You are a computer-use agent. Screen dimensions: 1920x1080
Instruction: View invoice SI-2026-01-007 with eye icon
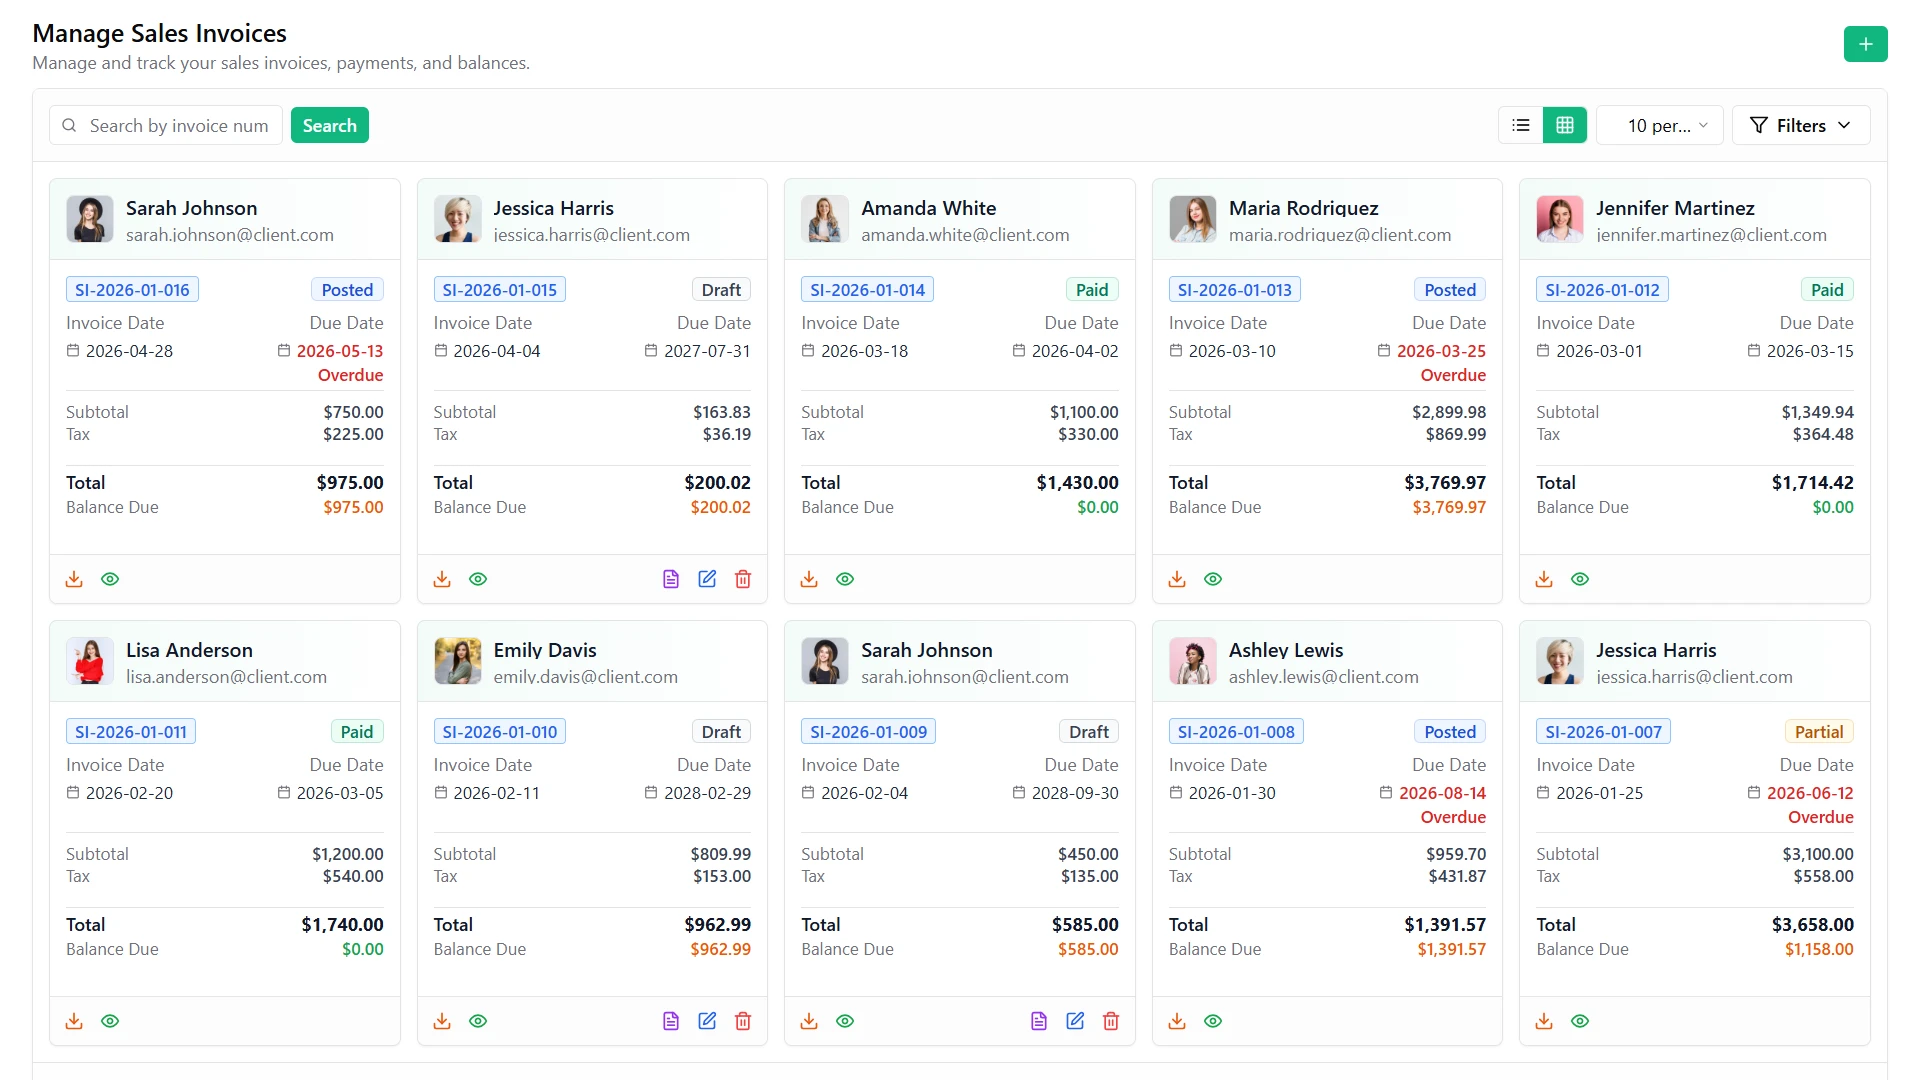pyautogui.click(x=1580, y=1021)
